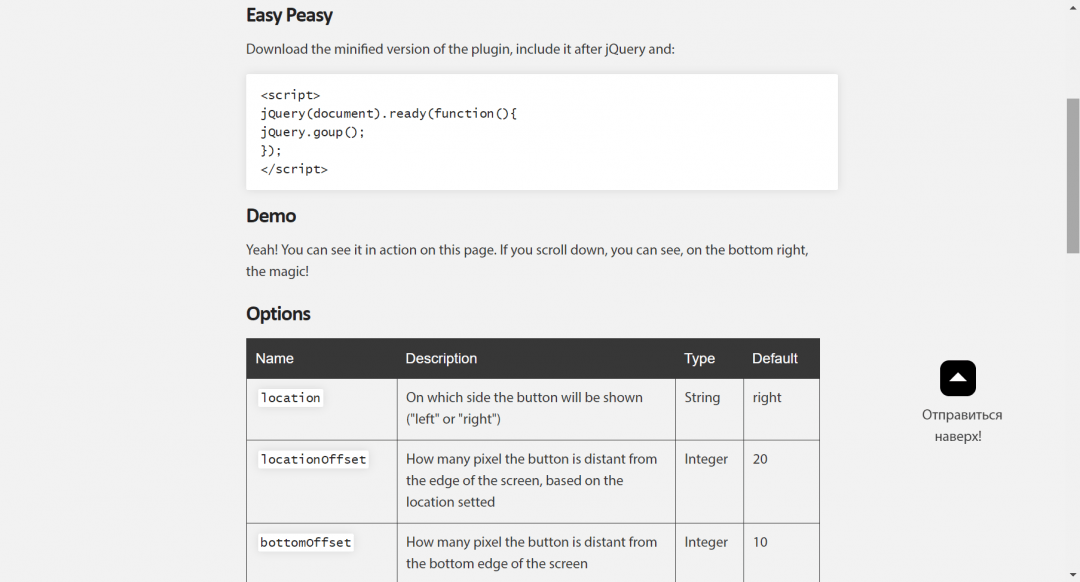Select the "Description" table column header
Viewport: 1080px width, 582px height.
[x=441, y=358]
